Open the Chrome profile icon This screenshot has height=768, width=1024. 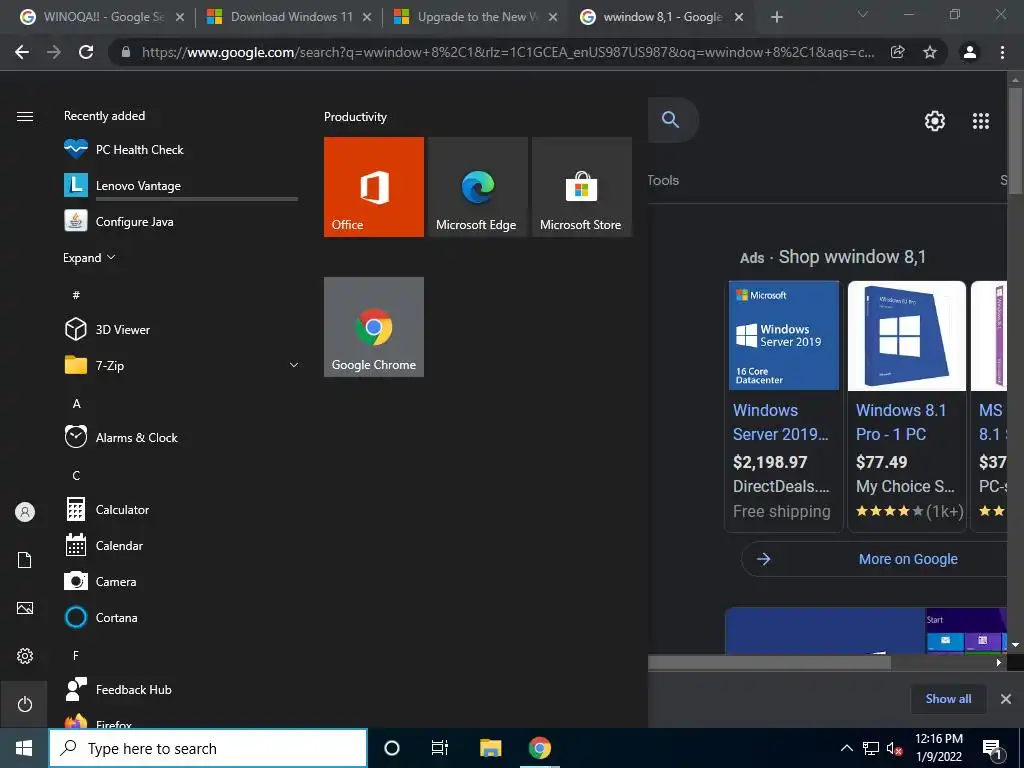click(x=970, y=52)
